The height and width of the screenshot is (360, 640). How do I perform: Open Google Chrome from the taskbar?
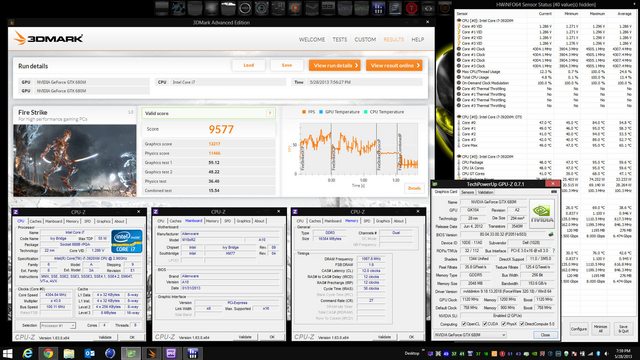pyautogui.click(x=48, y=353)
